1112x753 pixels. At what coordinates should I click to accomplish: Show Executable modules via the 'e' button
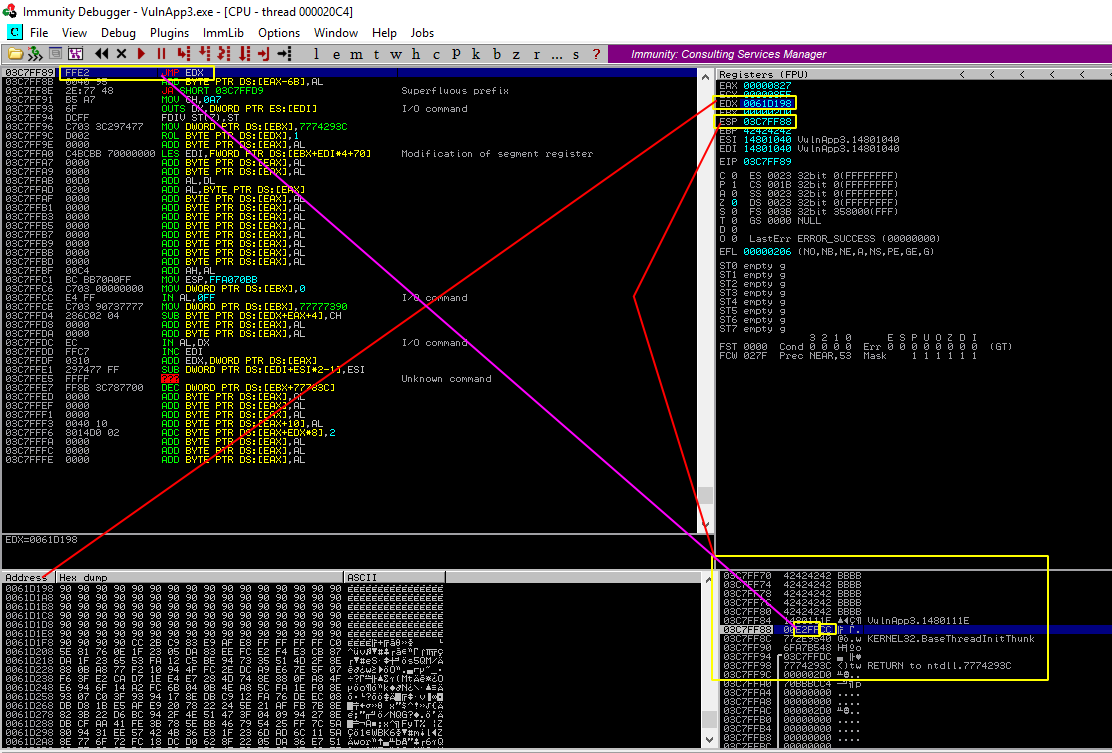click(x=336, y=54)
